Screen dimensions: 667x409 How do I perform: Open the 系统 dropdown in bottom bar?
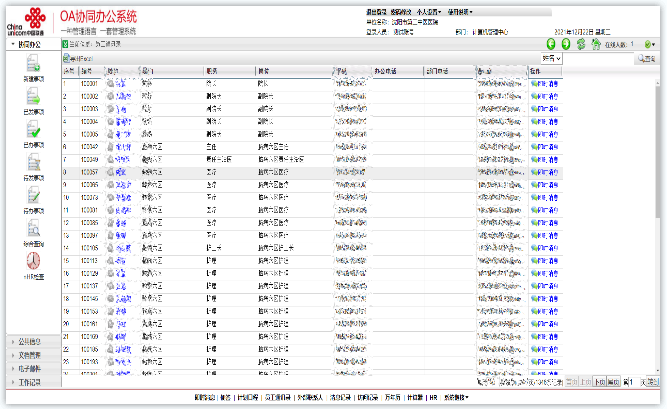pos(456,398)
